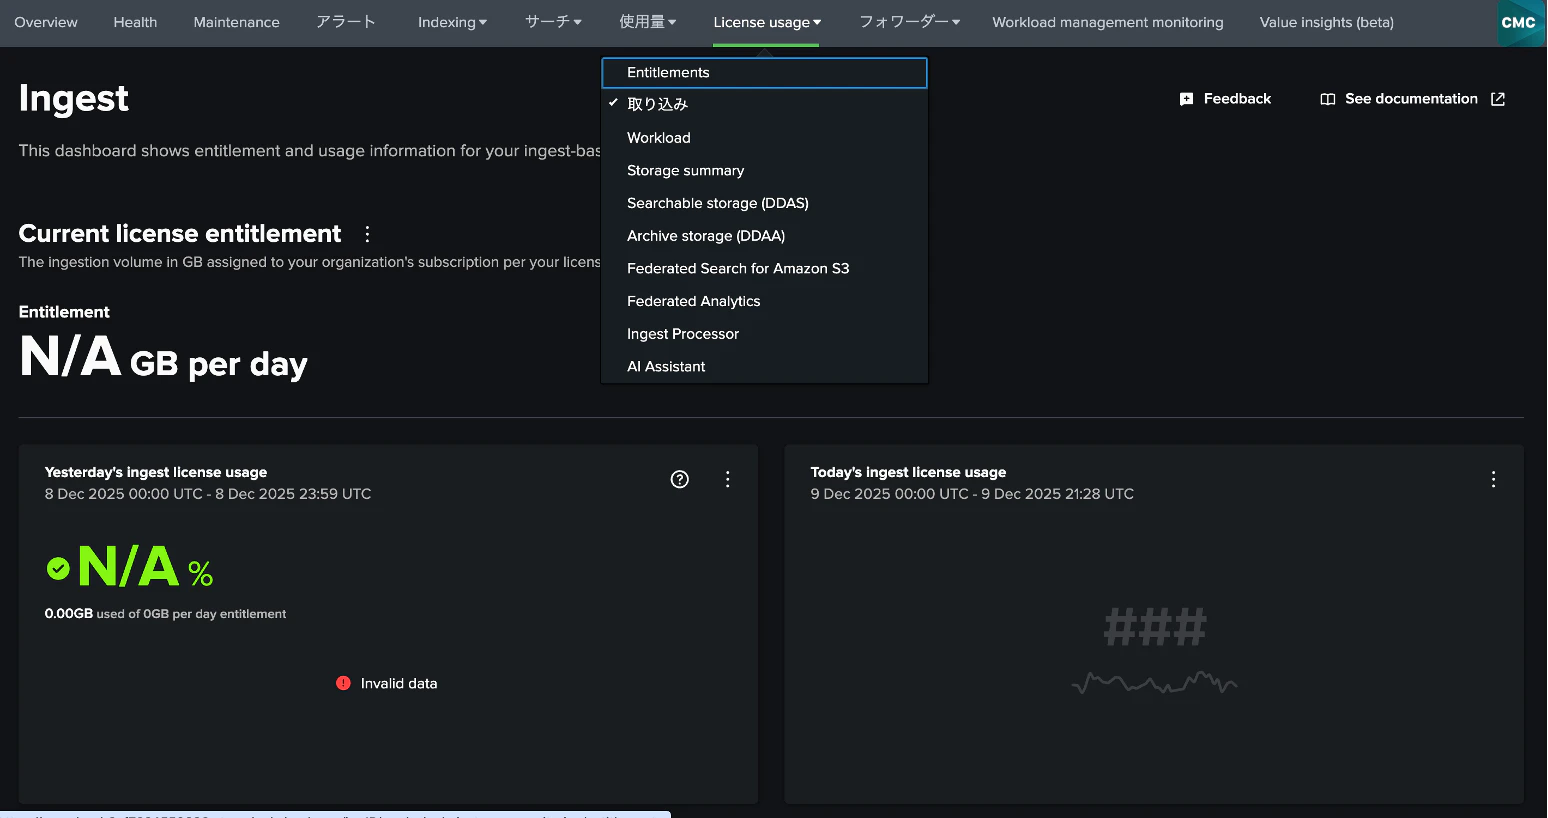Click the Entitlement label
Screen dimensions: 1548x818
click(x=64, y=312)
